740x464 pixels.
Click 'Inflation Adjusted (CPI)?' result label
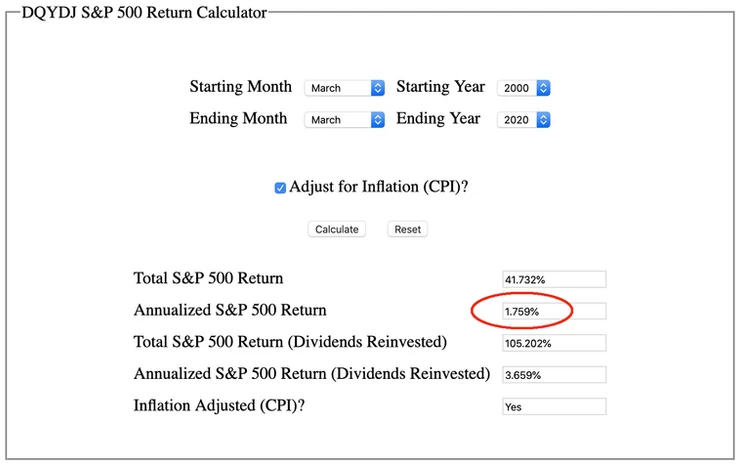tap(219, 405)
